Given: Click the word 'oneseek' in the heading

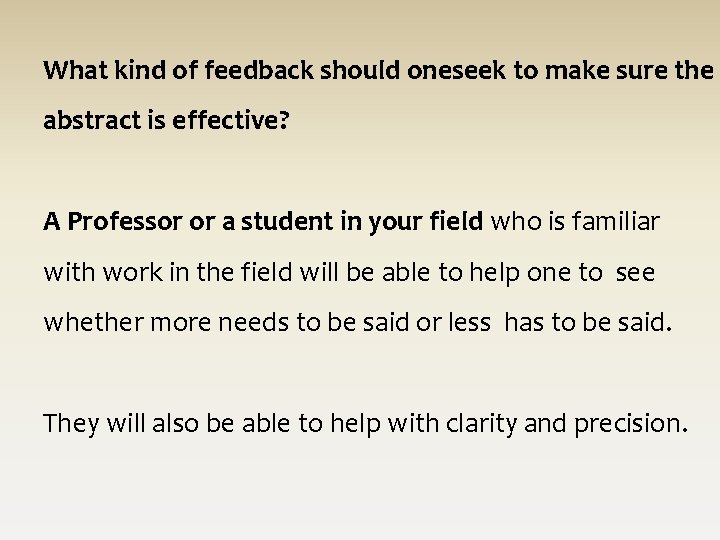Looking at the screenshot, I should 456,70.
